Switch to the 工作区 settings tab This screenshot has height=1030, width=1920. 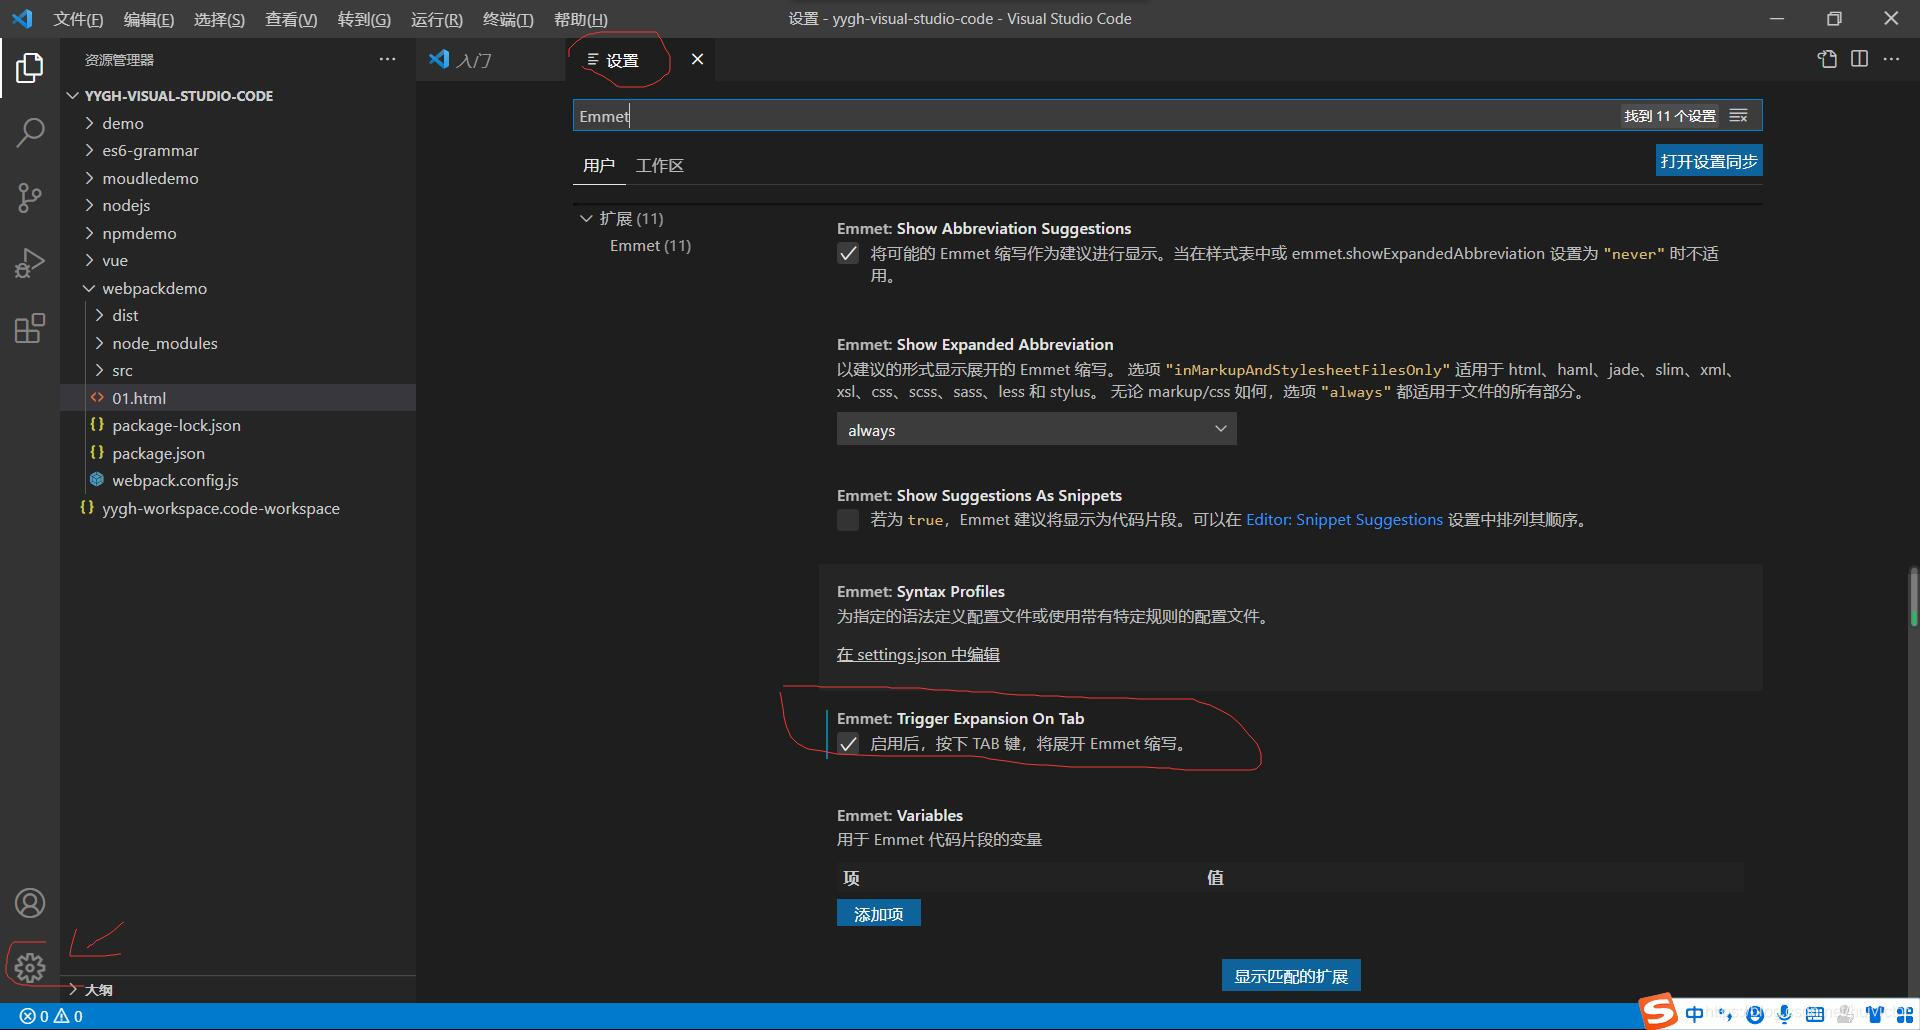pos(660,165)
